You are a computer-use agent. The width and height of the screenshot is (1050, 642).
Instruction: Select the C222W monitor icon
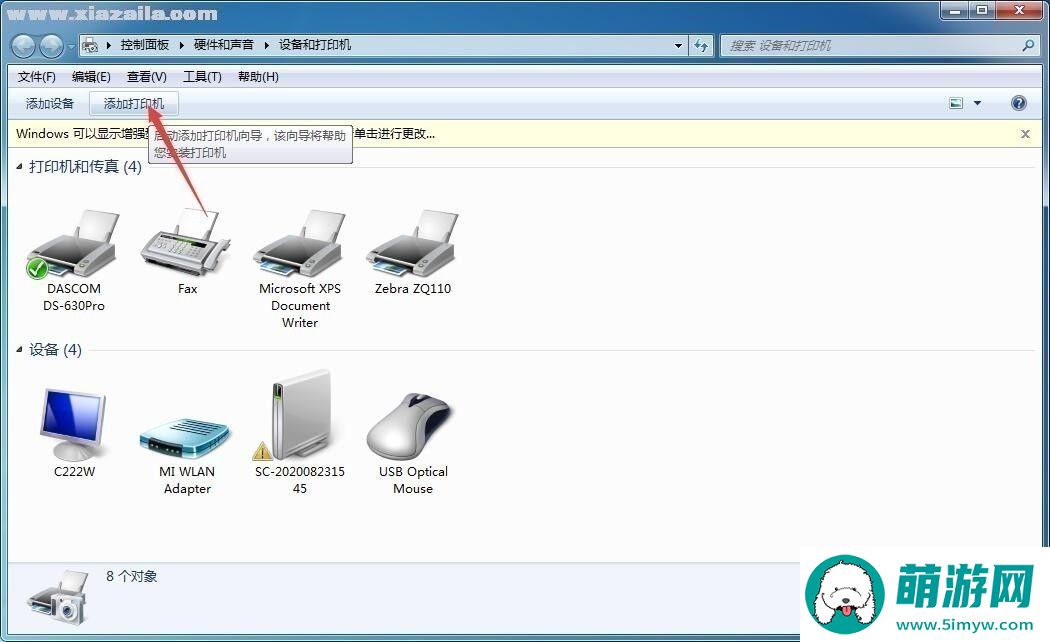pos(73,423)
